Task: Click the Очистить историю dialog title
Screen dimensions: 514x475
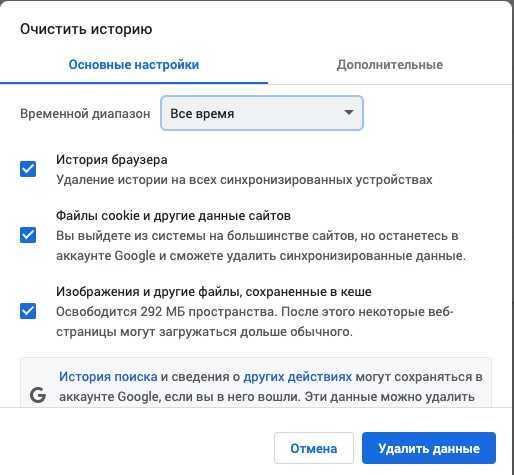Action: pos(86,29)
